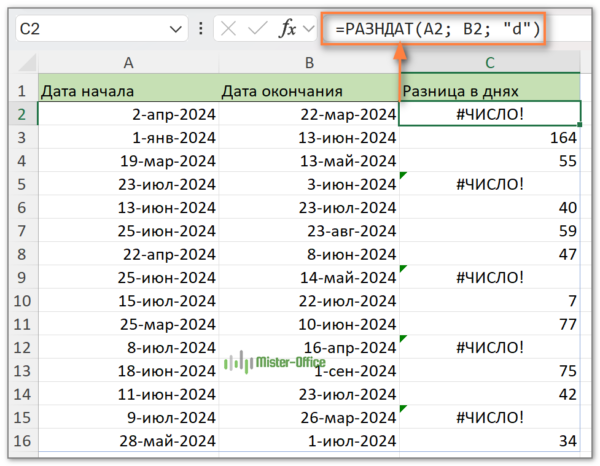Select cell C2 with #ЧИСЛО! error
This screenshot has width=600, height=466.
489,113
